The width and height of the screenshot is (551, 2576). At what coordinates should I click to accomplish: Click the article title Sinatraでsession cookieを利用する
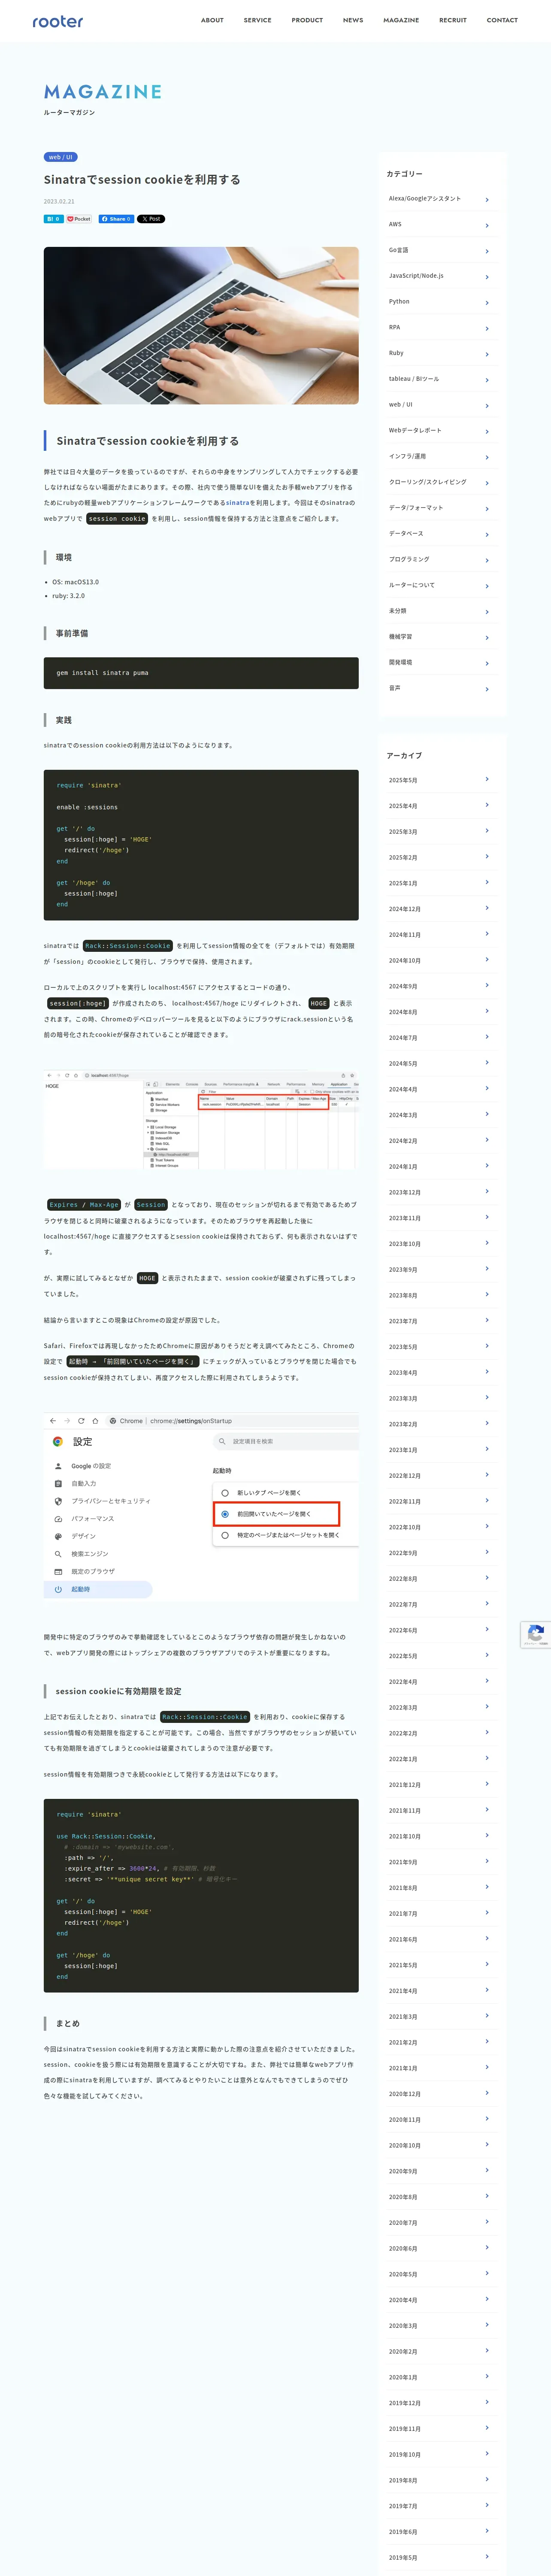142,180
